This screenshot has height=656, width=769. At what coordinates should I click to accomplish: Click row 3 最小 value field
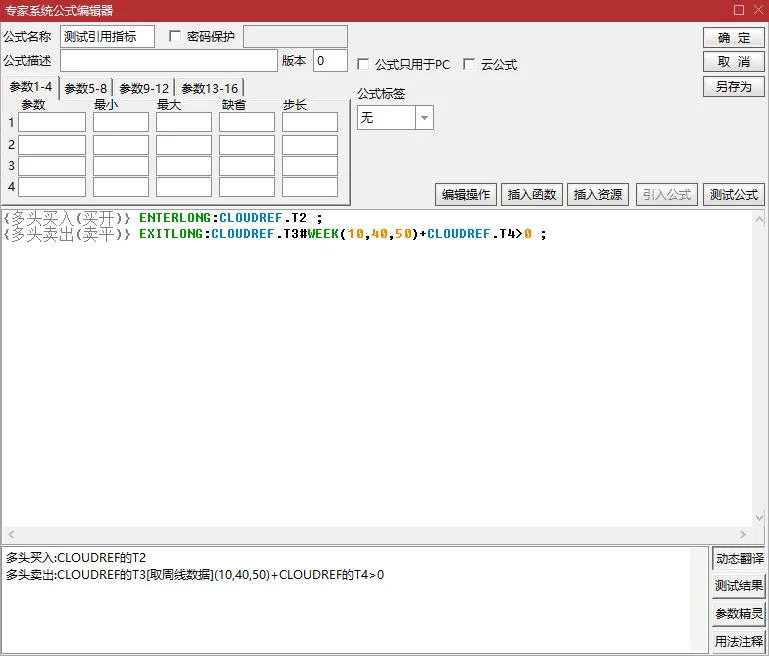pyautogui.click(x=121, y=166)
